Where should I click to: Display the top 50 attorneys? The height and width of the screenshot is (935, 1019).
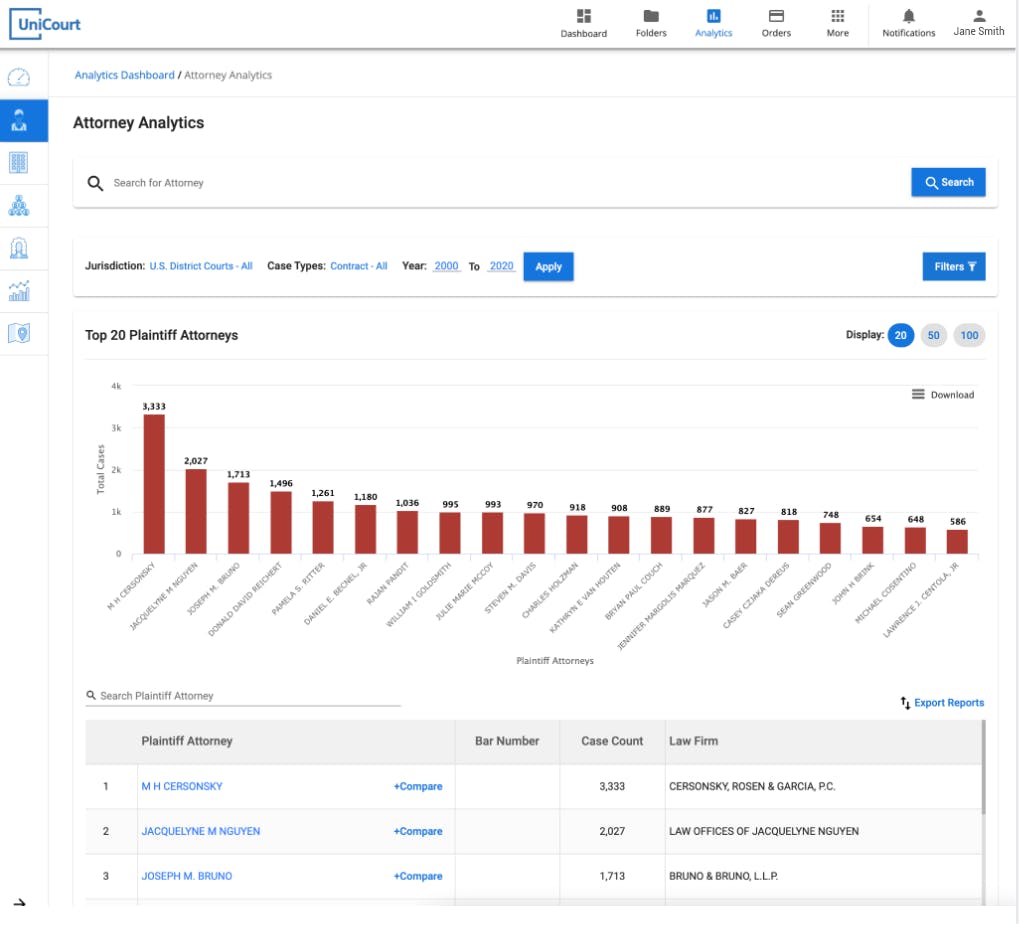[x=933, y=335]
